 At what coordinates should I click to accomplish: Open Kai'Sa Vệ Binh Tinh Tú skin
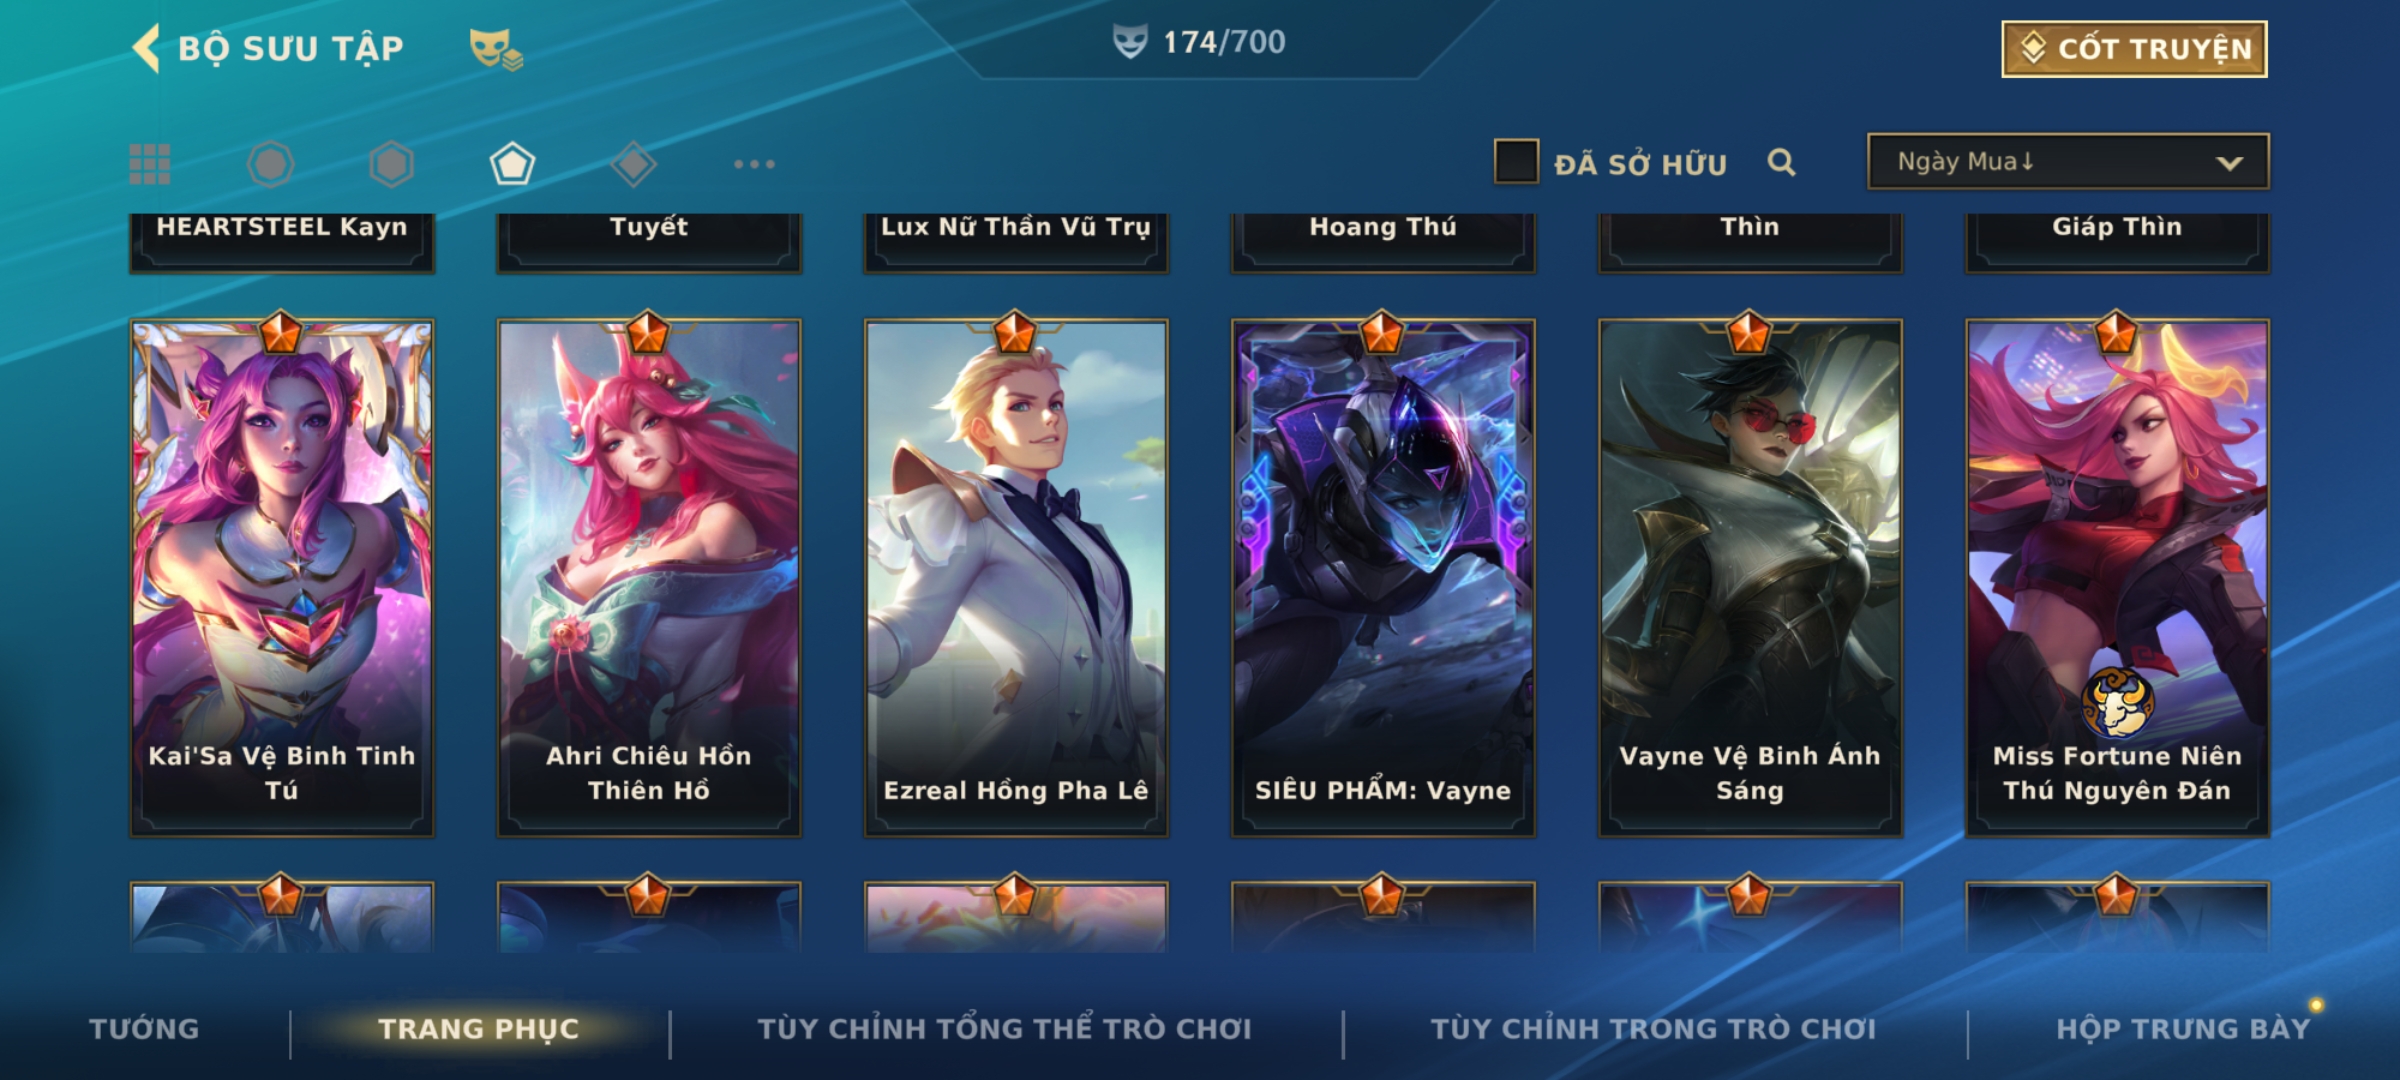pos(282,578)
